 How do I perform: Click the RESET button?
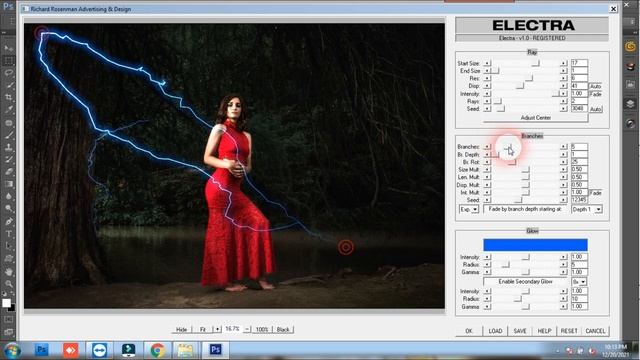coord(569,331)
